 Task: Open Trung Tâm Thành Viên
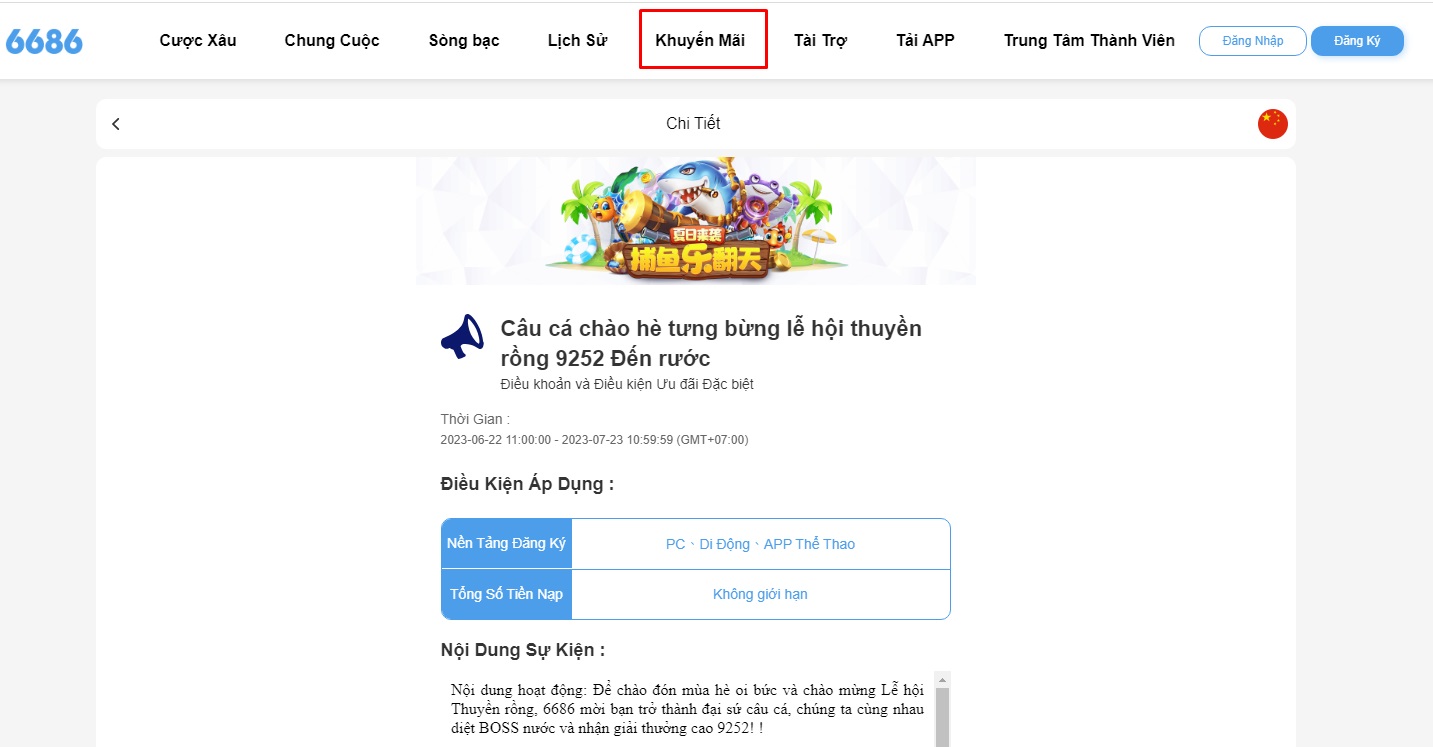click(1089, 41)
